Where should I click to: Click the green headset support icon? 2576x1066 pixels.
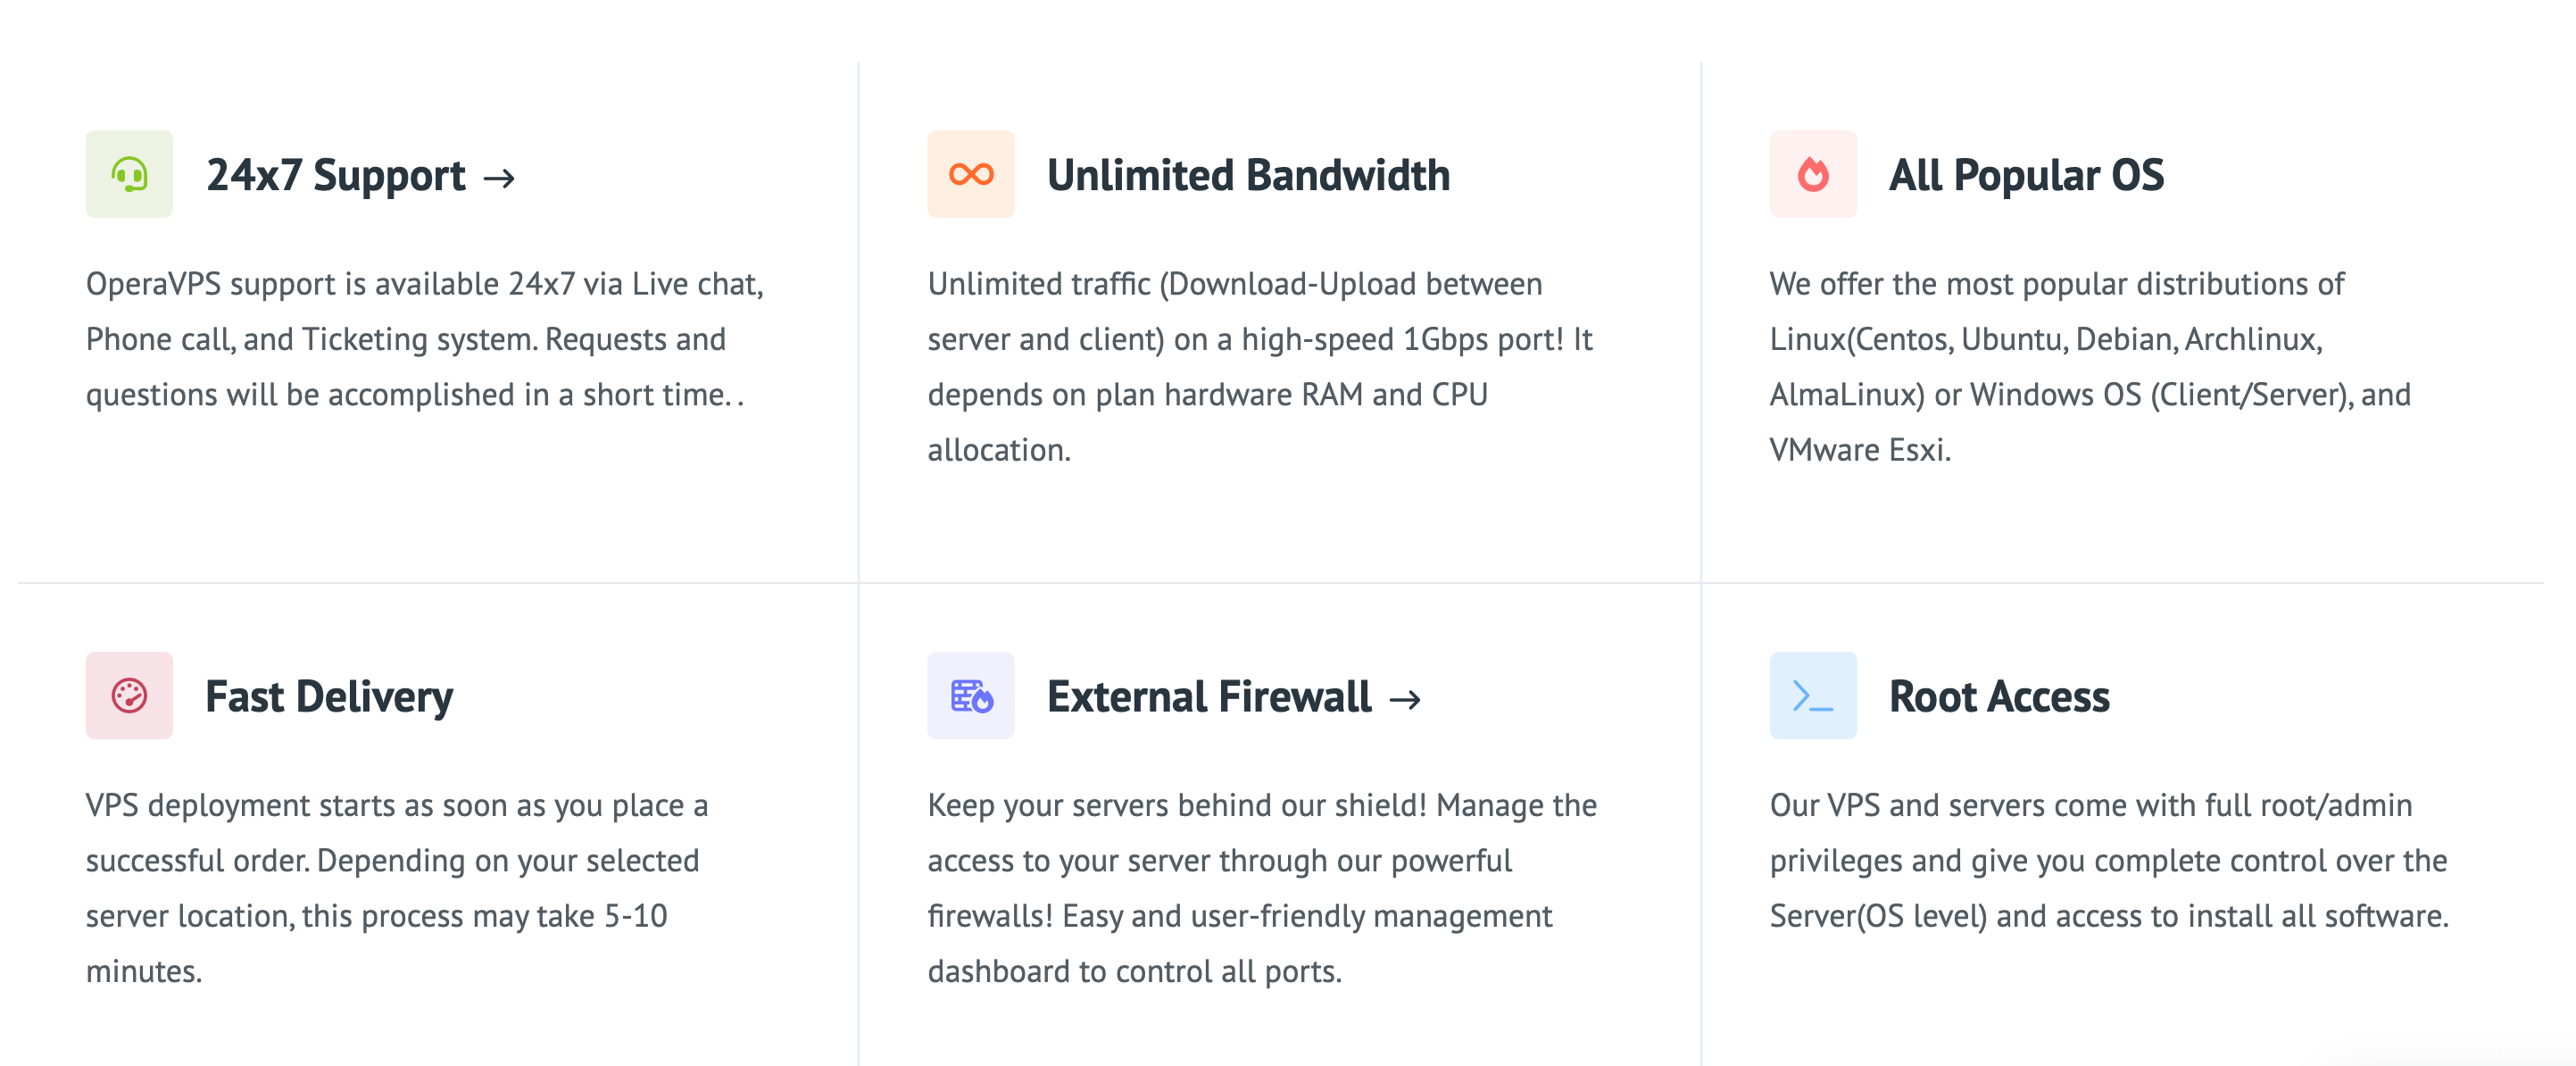point(129,174)
